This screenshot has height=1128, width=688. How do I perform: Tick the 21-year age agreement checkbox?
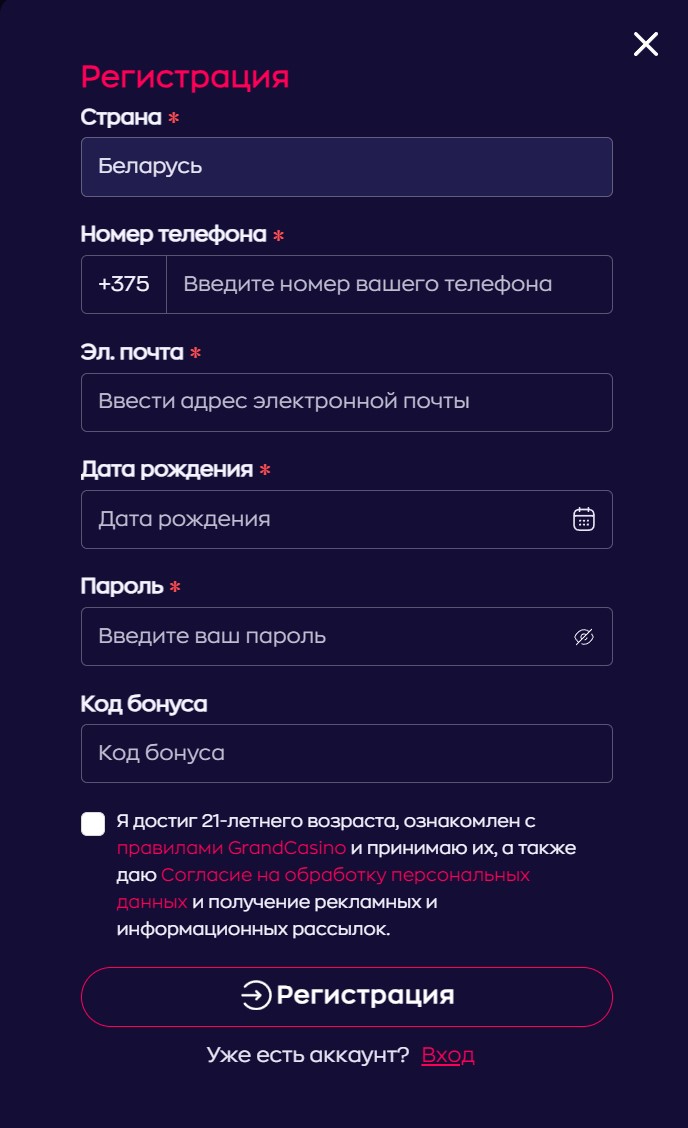(x=93, y=824)
